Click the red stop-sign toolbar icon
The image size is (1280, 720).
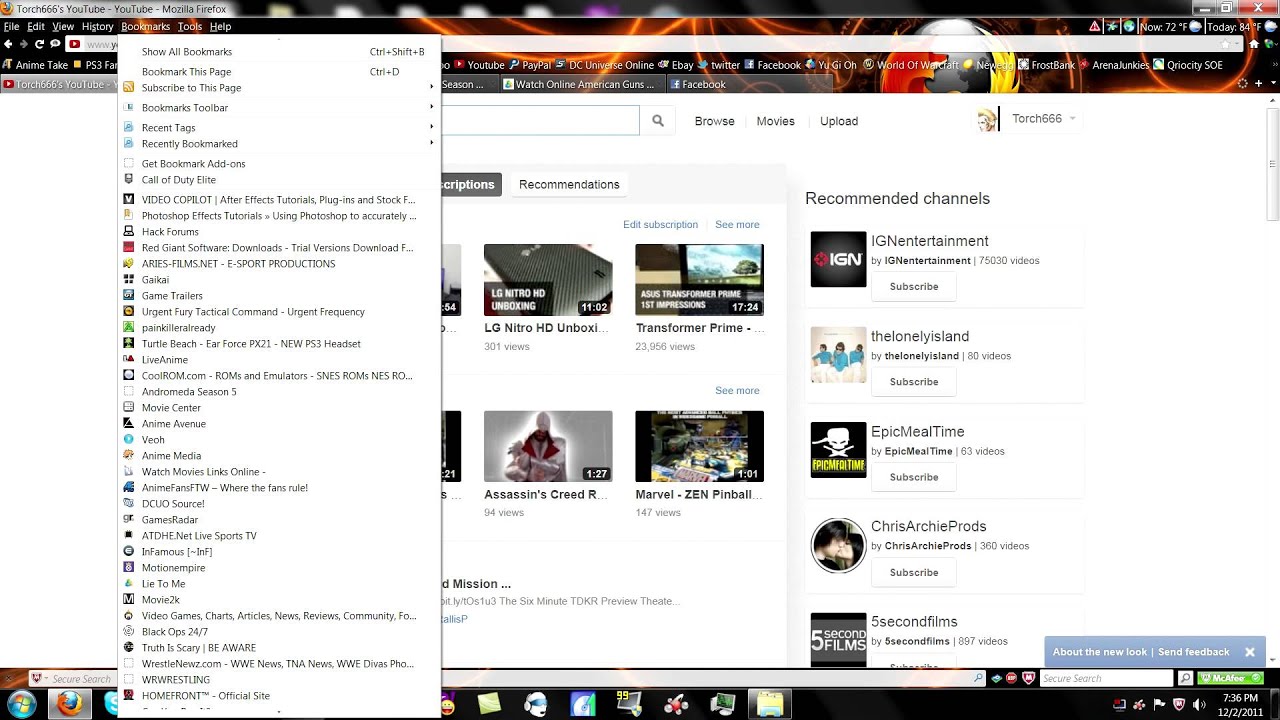[1011, 678]
